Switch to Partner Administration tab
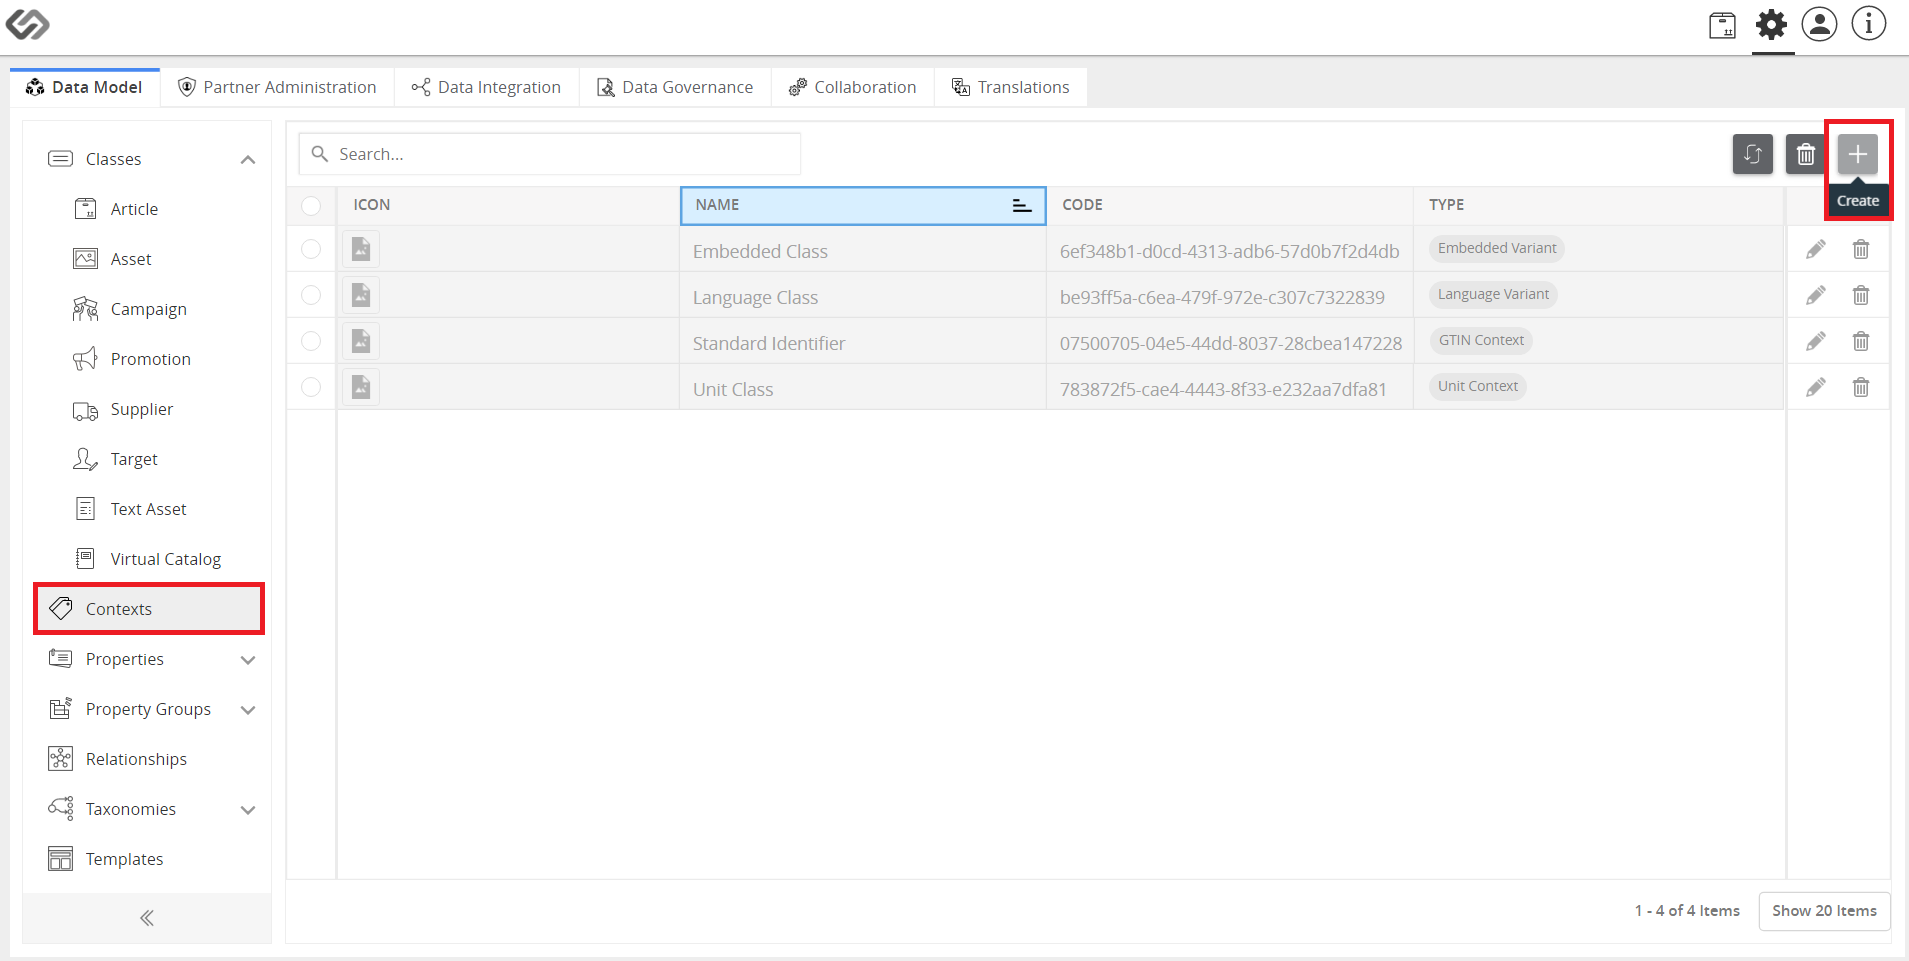 click(277, 87)
